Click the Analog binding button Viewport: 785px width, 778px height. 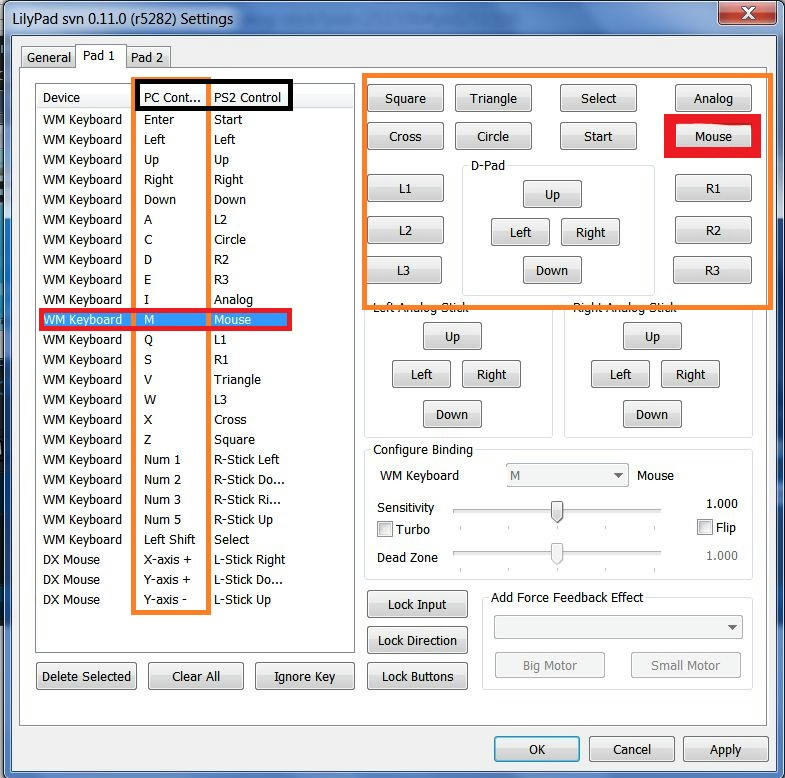point(713,98)
